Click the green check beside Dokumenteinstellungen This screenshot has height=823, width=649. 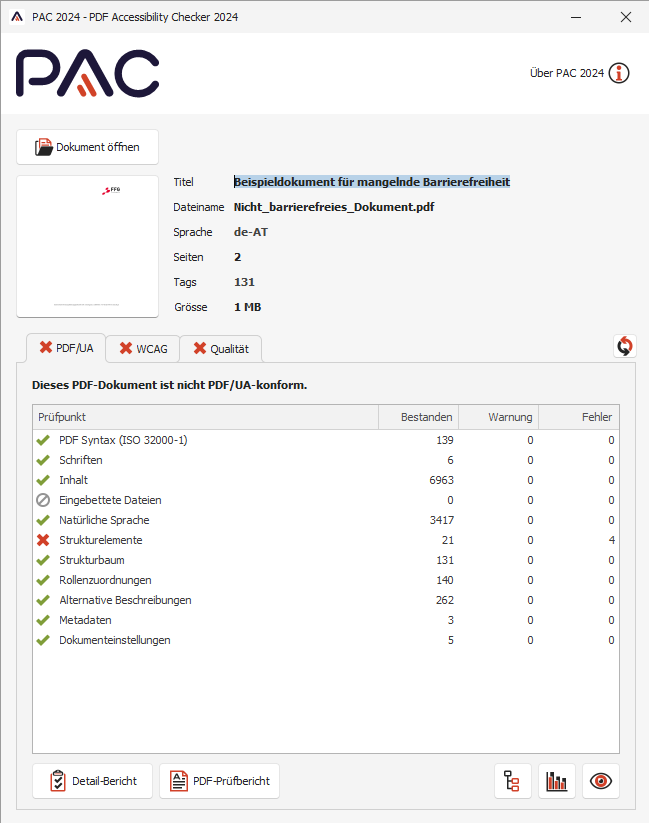coord(43,640)
